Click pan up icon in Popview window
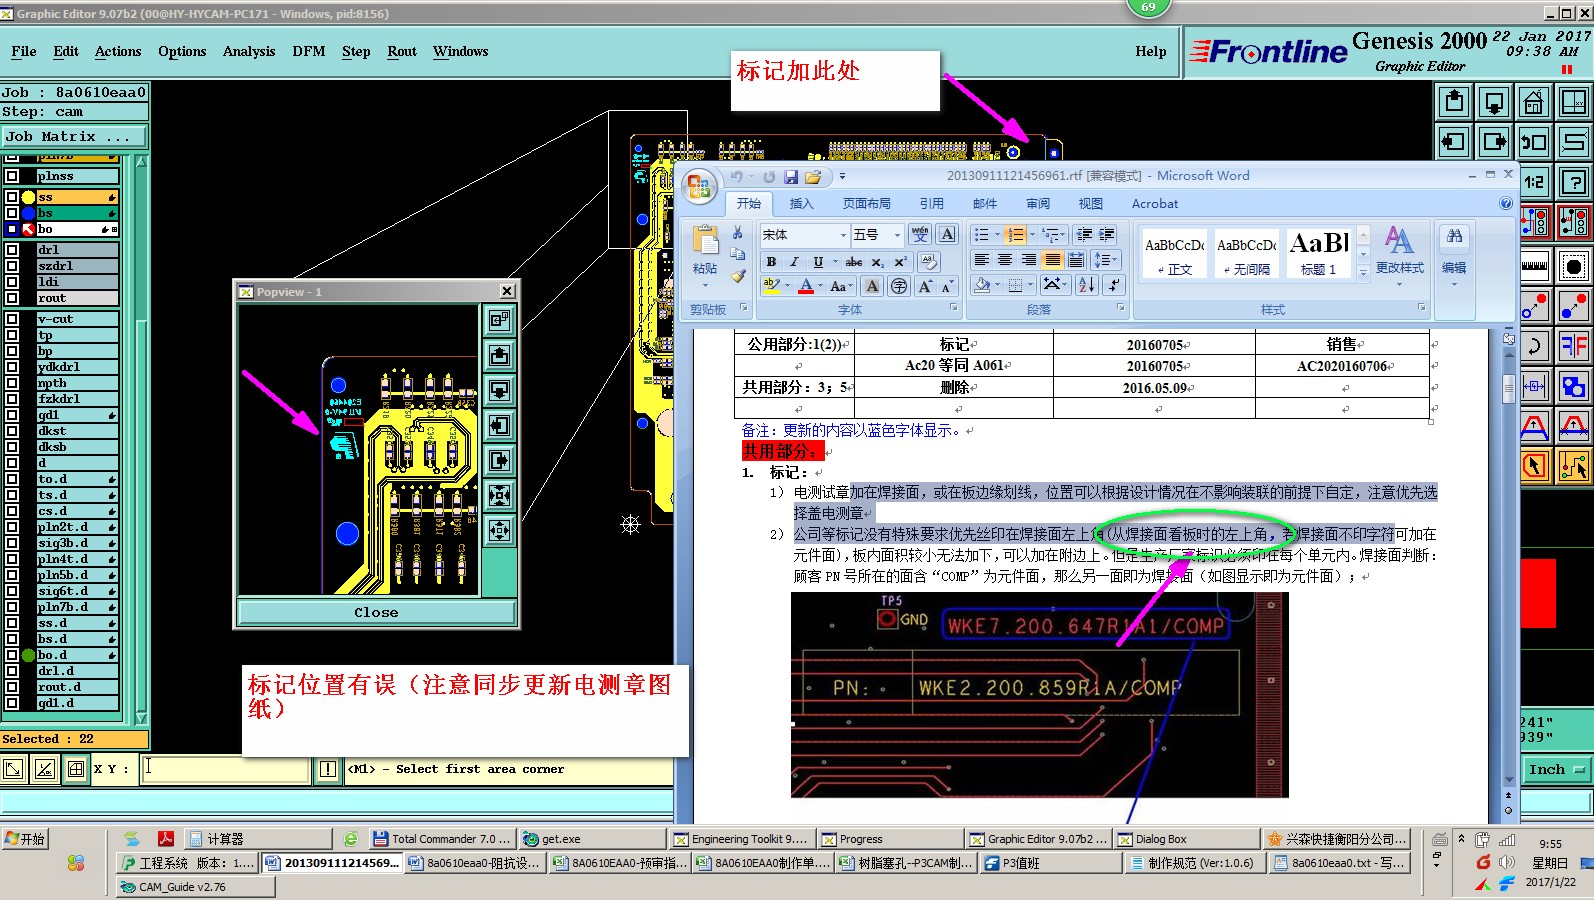The height and width of the screenshot is (900, 1594). click(500, 355)
